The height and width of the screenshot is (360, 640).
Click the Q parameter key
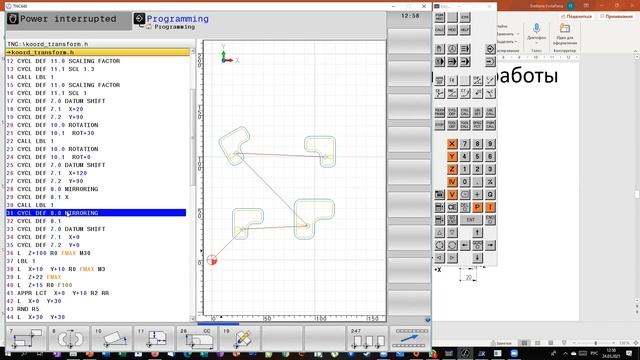pyautogui.click(x=490, y=195)
